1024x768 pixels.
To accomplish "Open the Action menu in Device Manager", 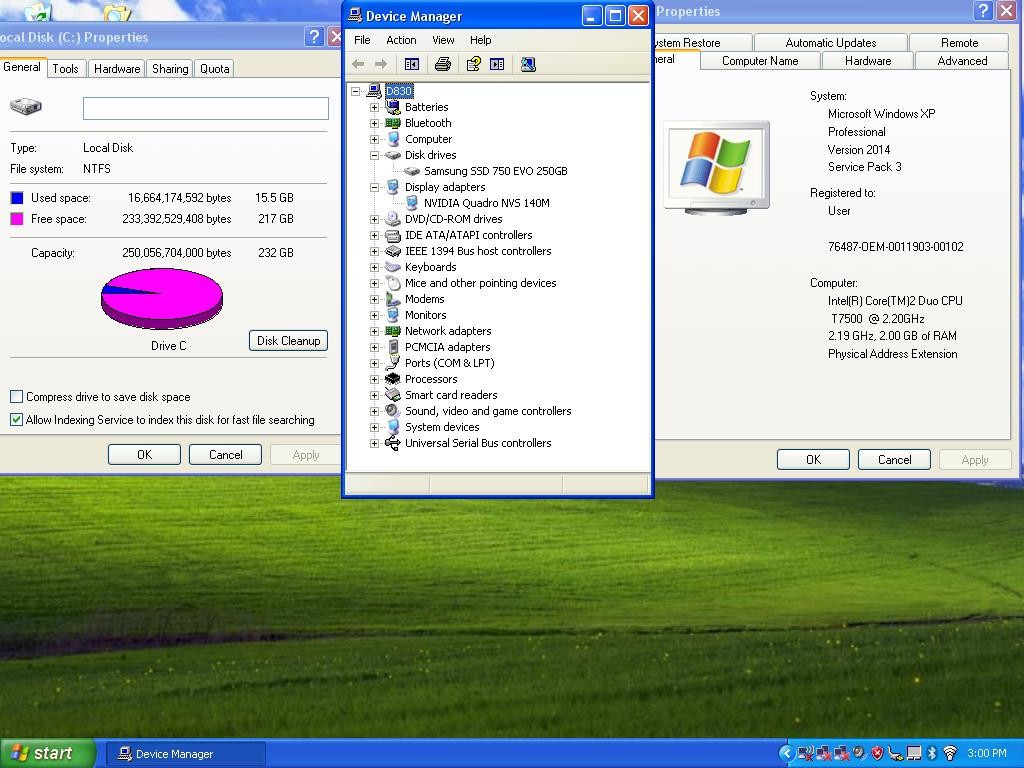I will pos(401,40).
